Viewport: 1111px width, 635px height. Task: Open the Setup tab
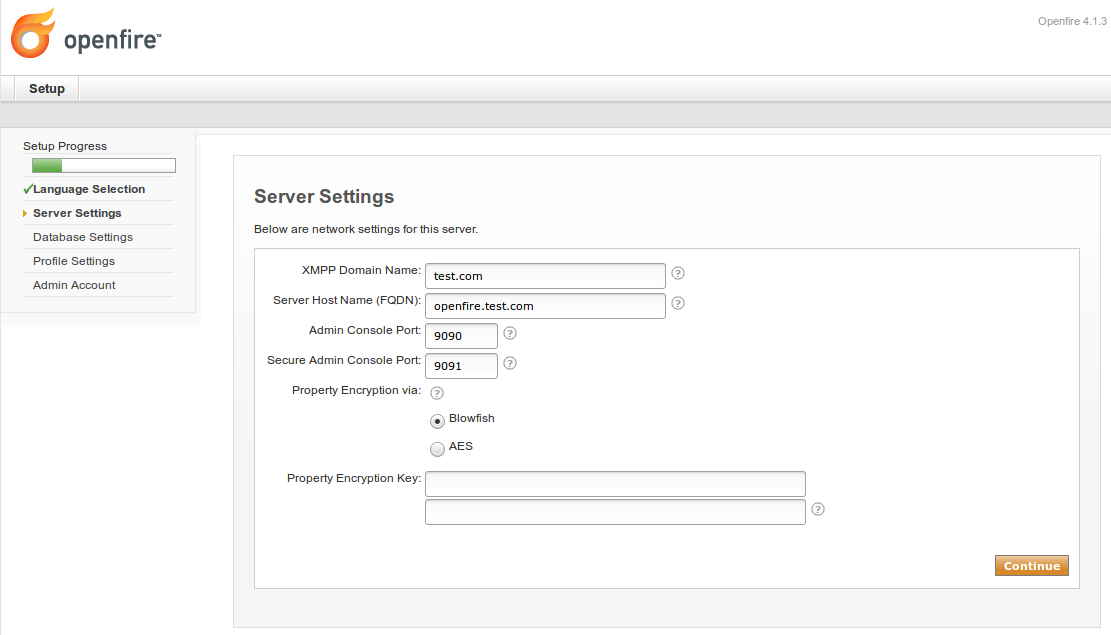(47, 89)
